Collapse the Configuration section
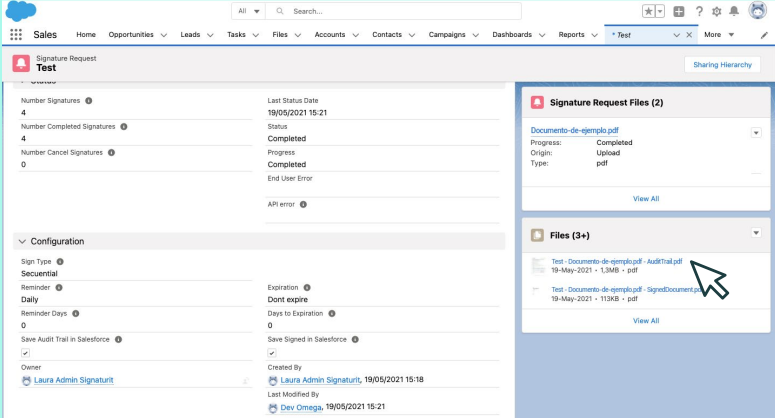775x418 pixels. [x=22, y=242]
